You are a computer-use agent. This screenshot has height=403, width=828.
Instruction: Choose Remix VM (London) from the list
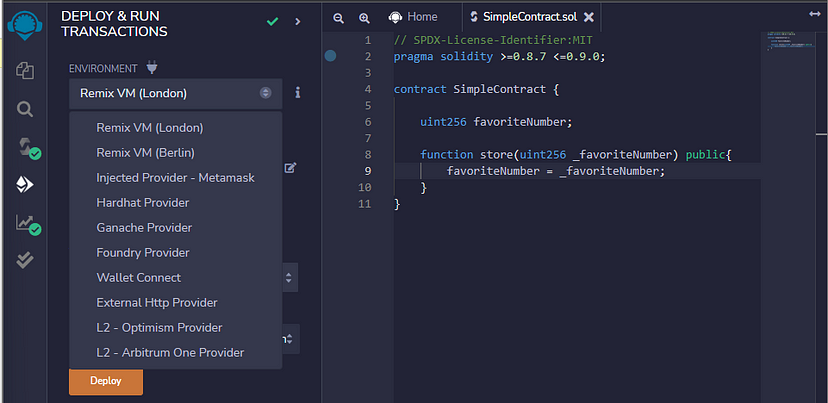pyautogui.click(x=175, y=128)
